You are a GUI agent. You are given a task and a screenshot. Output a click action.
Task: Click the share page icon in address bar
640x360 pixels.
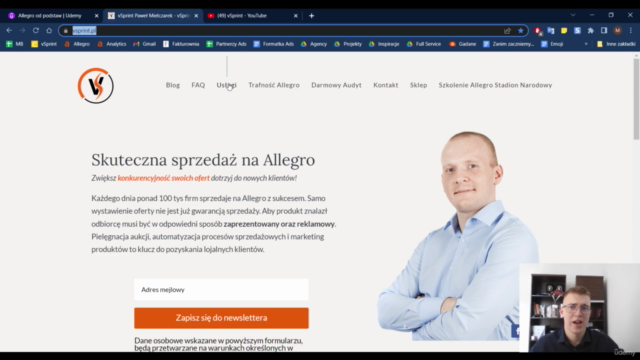pyautogui.click(x=507, y=31)
